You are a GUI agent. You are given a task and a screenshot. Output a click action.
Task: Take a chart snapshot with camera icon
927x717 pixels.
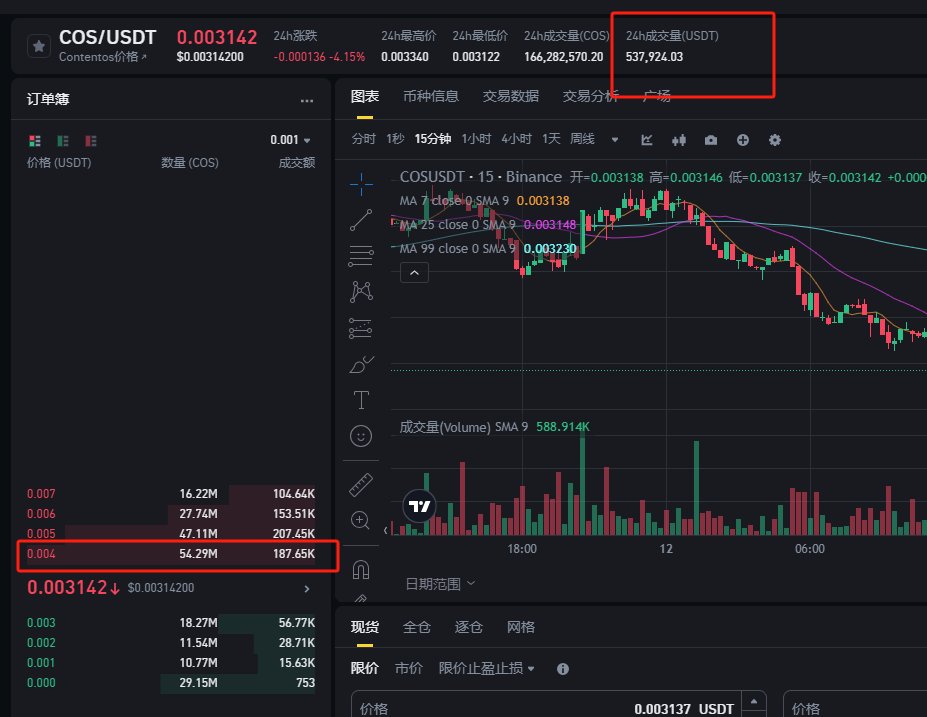[x=711, y=140]
